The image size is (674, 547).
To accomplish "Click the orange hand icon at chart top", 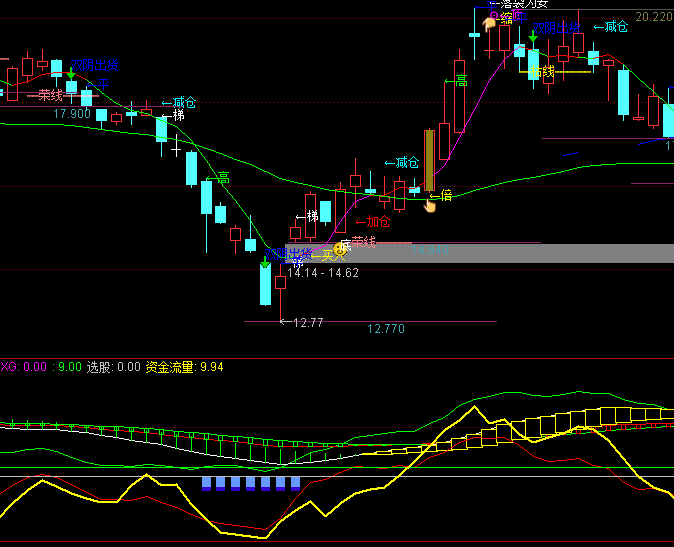I will [489, 22].
